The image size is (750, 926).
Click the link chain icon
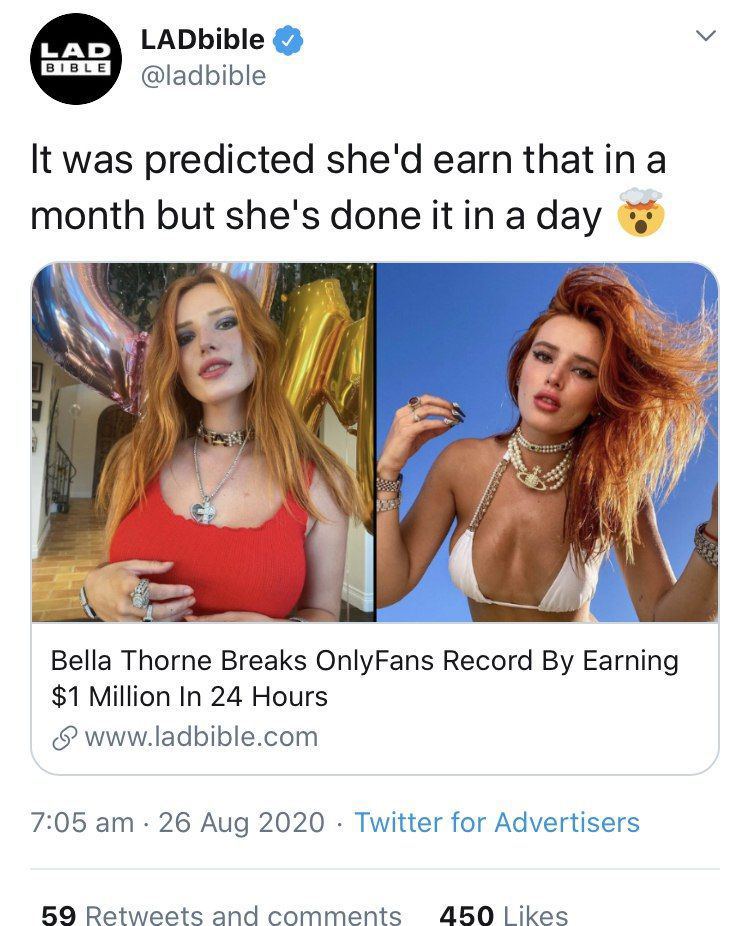[x=64, y=738]
